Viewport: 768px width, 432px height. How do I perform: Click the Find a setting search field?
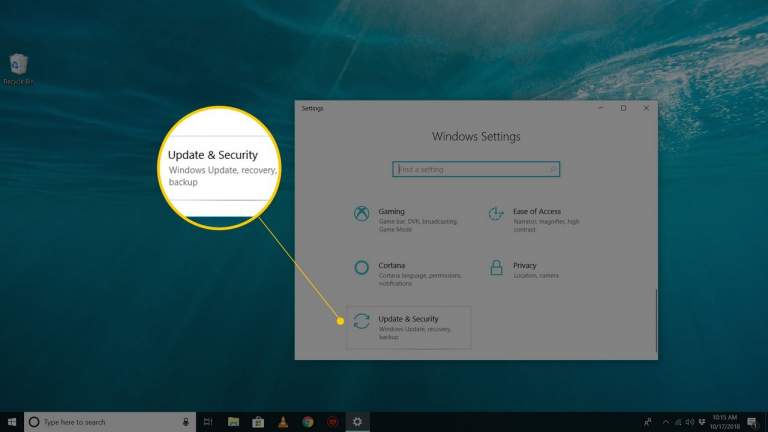point(476,169)
